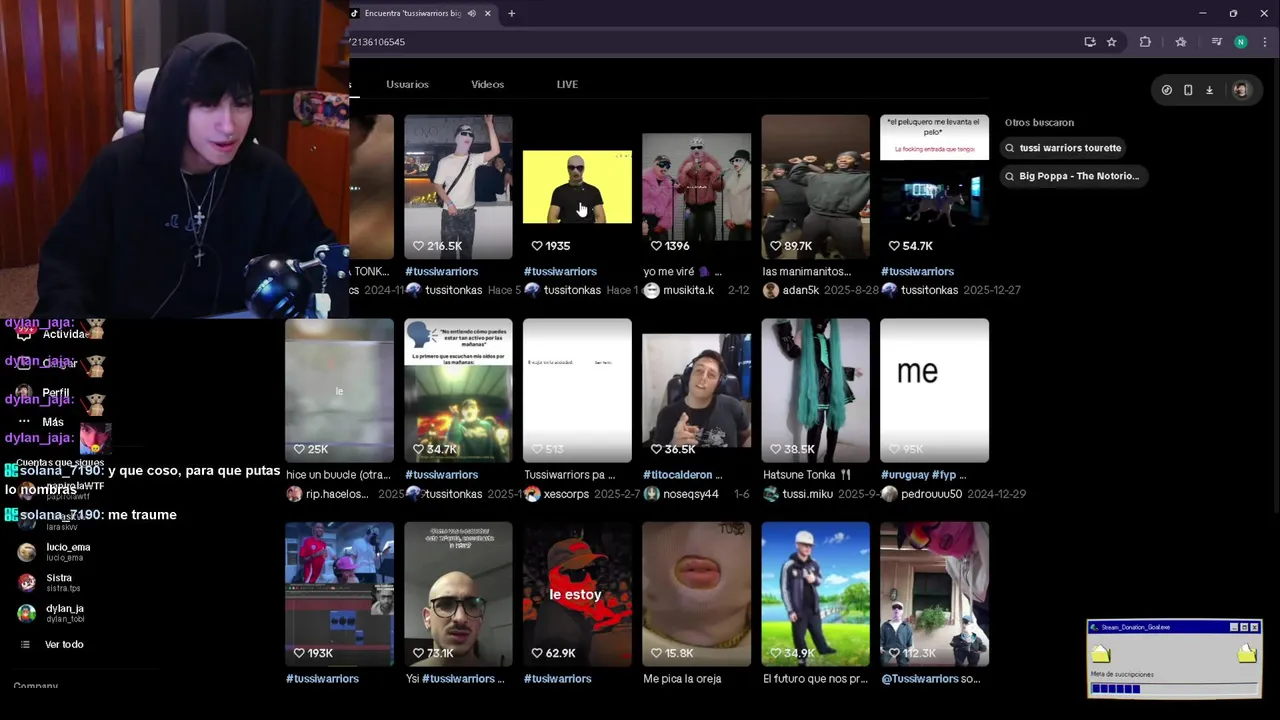This screenshot has height=720, width=1280.
Task: Open the adan5k avatar icon
Action: (x=771, y=290)
